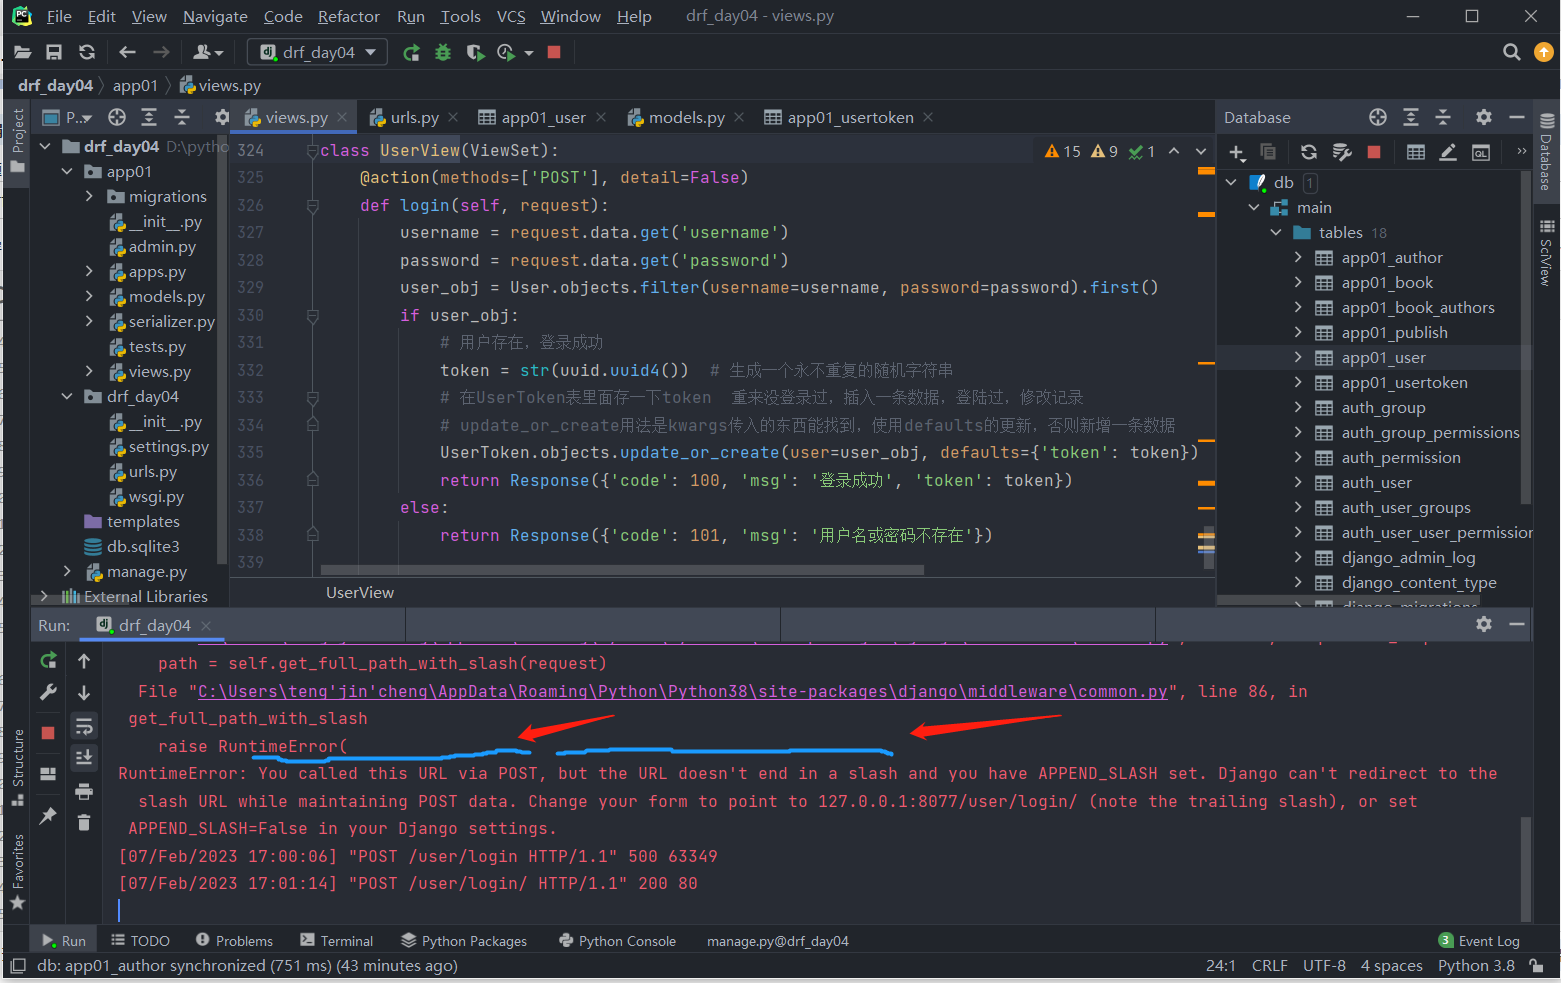The width and height of the screenshot is (1561, 983).
Task: Stop the process using toolbar red square
Action: (x=554, y=53)
